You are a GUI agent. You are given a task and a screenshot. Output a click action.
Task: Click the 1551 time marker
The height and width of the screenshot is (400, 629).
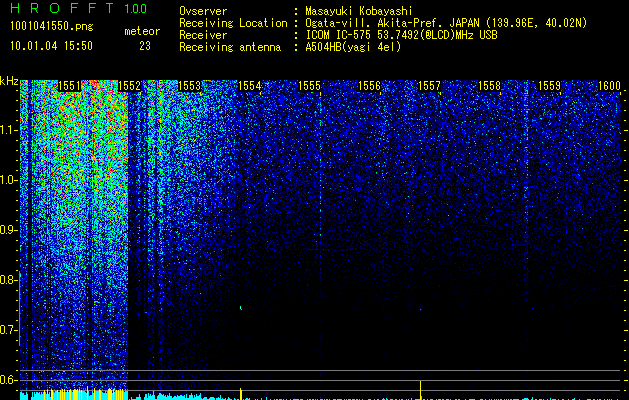point(69,86)
